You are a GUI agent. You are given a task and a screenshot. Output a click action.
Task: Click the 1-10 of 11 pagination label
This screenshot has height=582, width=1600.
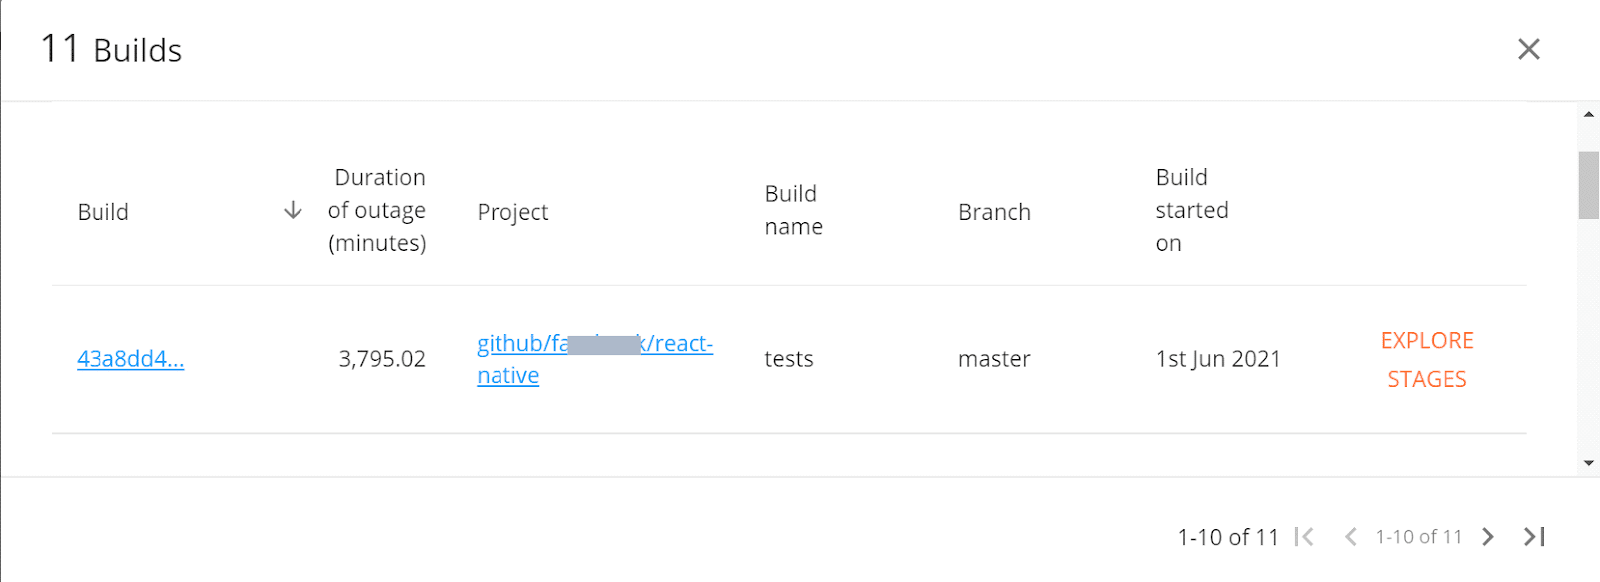[1228, 537]
